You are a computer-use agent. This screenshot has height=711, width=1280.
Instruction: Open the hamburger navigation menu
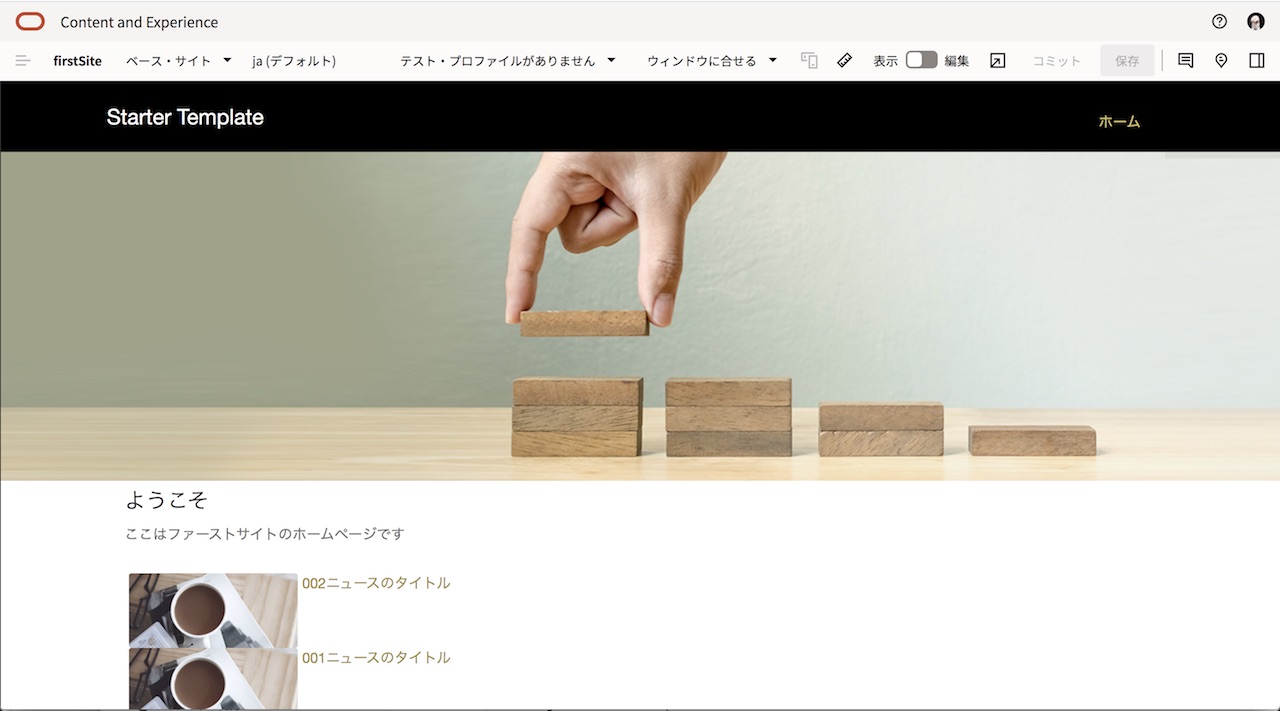[23, 61]
